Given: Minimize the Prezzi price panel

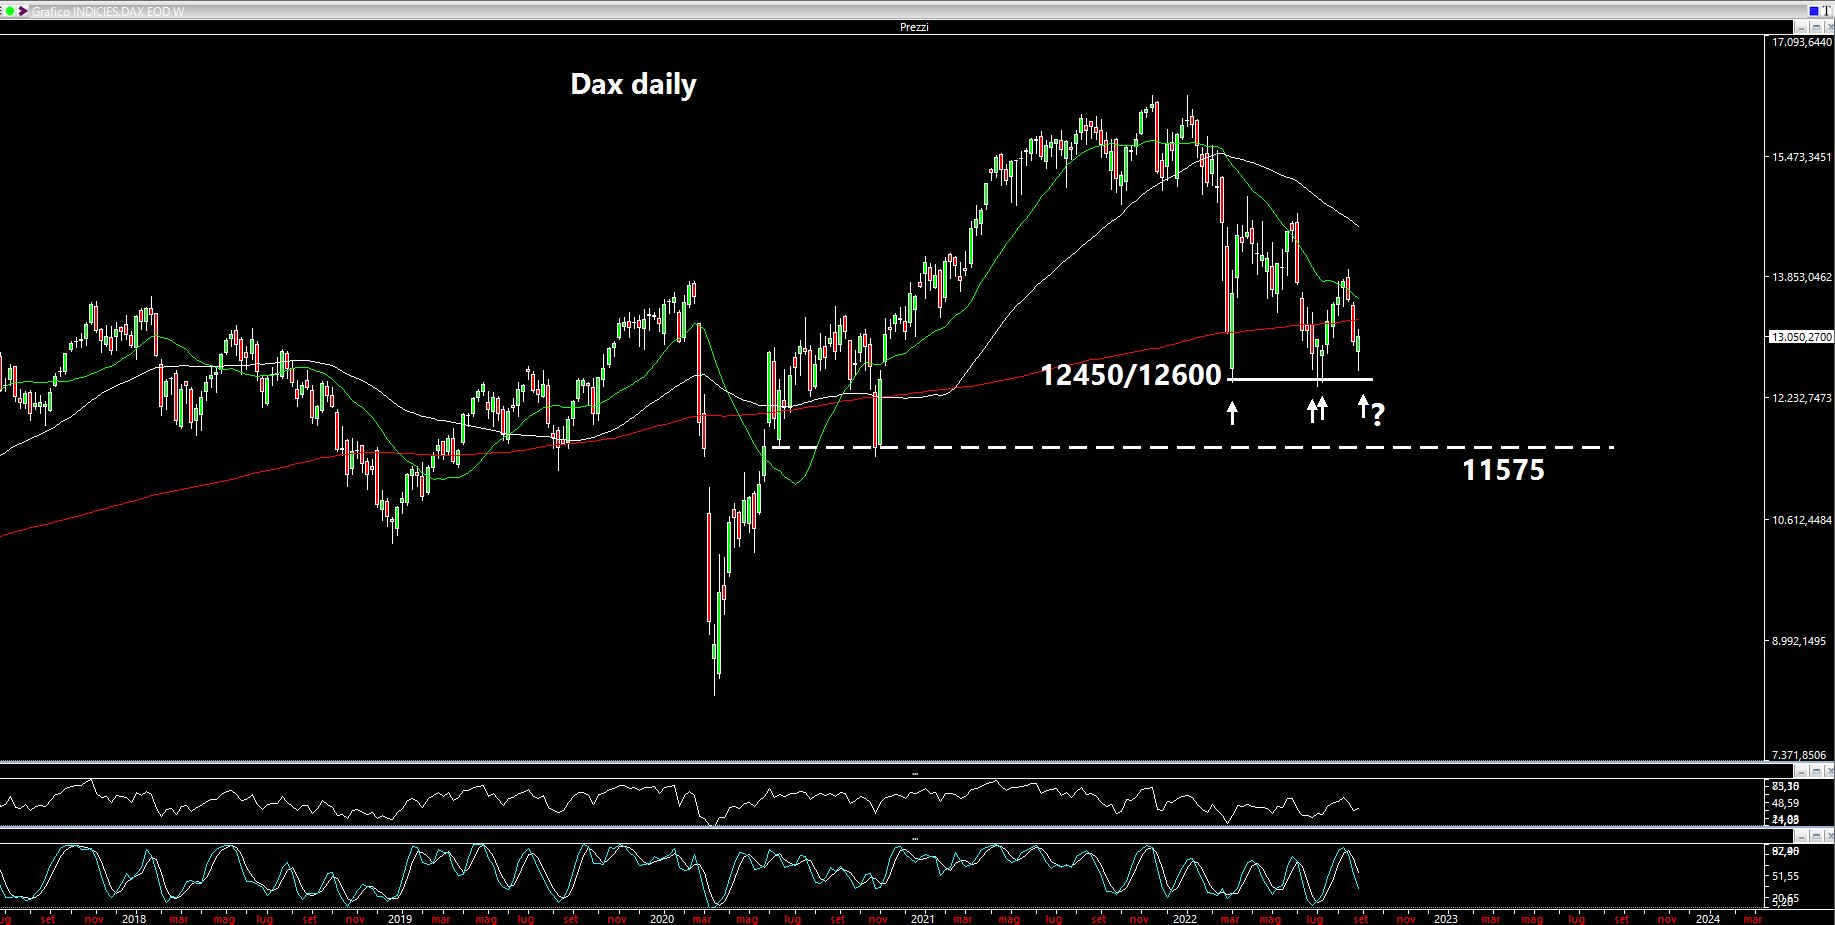Looking at the screenshot, I should coord(1801,27).
